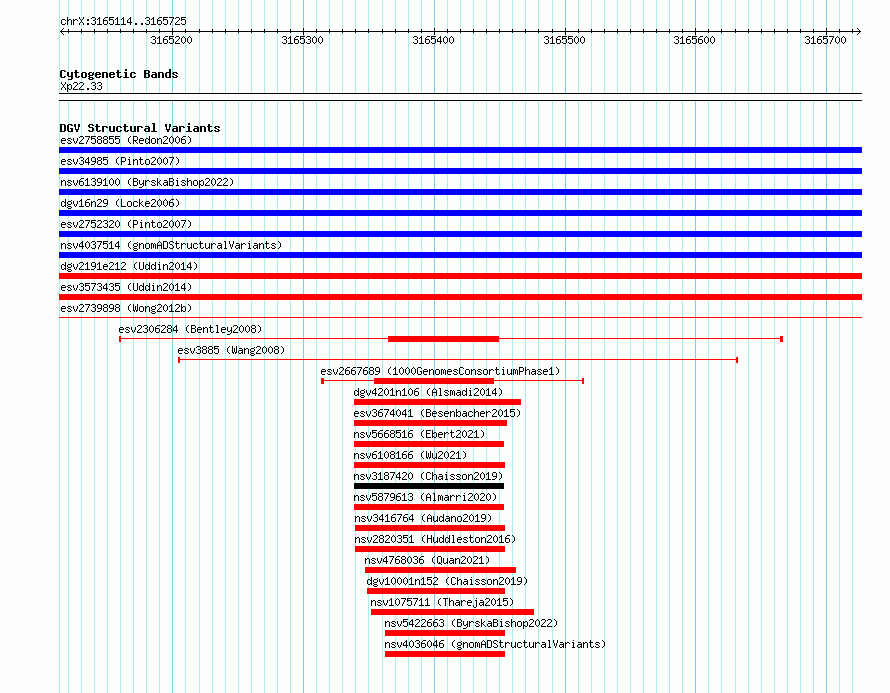Click the nsv4768036 (Quan2021) label
Viewport: 890px width, 693px height.
[x=427, y=560]
